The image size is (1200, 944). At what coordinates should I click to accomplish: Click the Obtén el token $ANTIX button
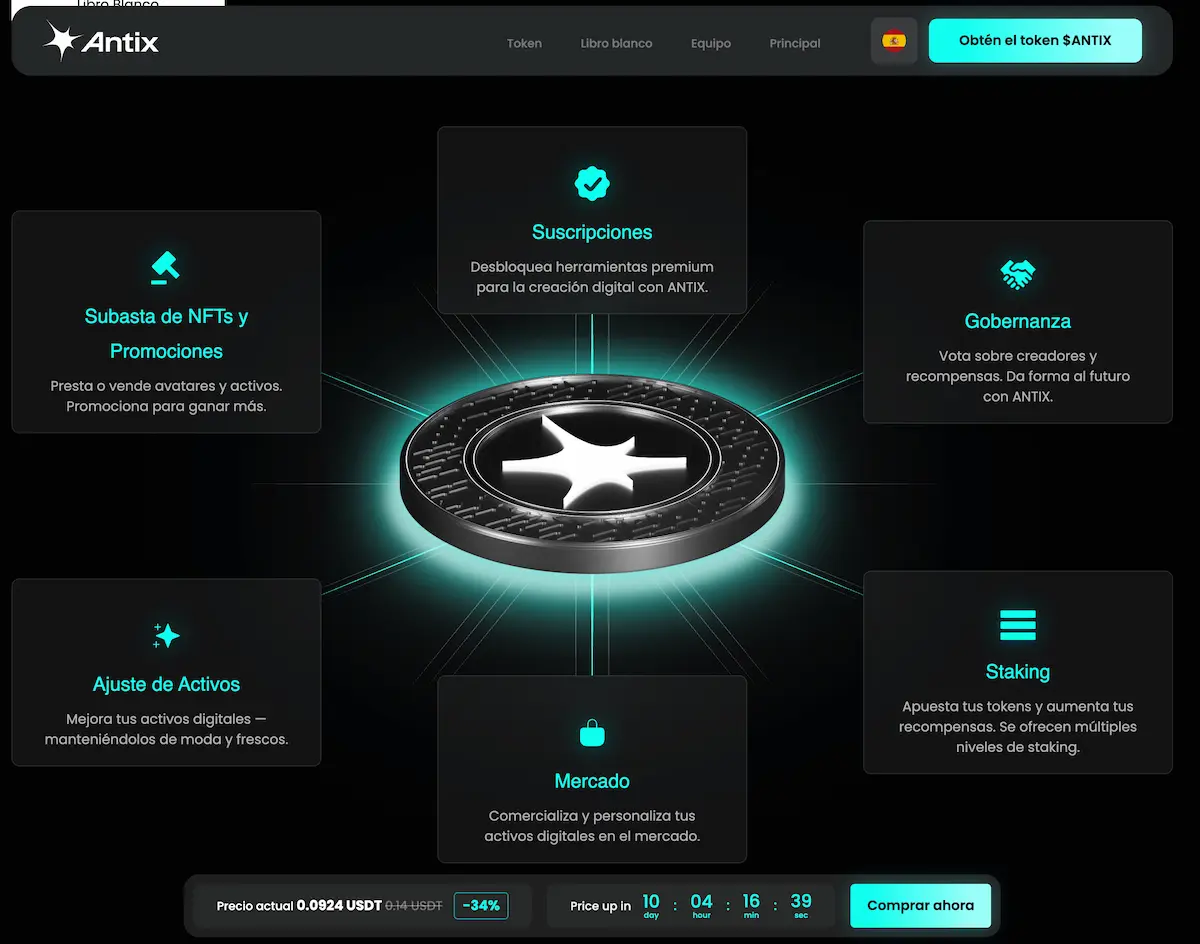click(x=1035, y=41)
